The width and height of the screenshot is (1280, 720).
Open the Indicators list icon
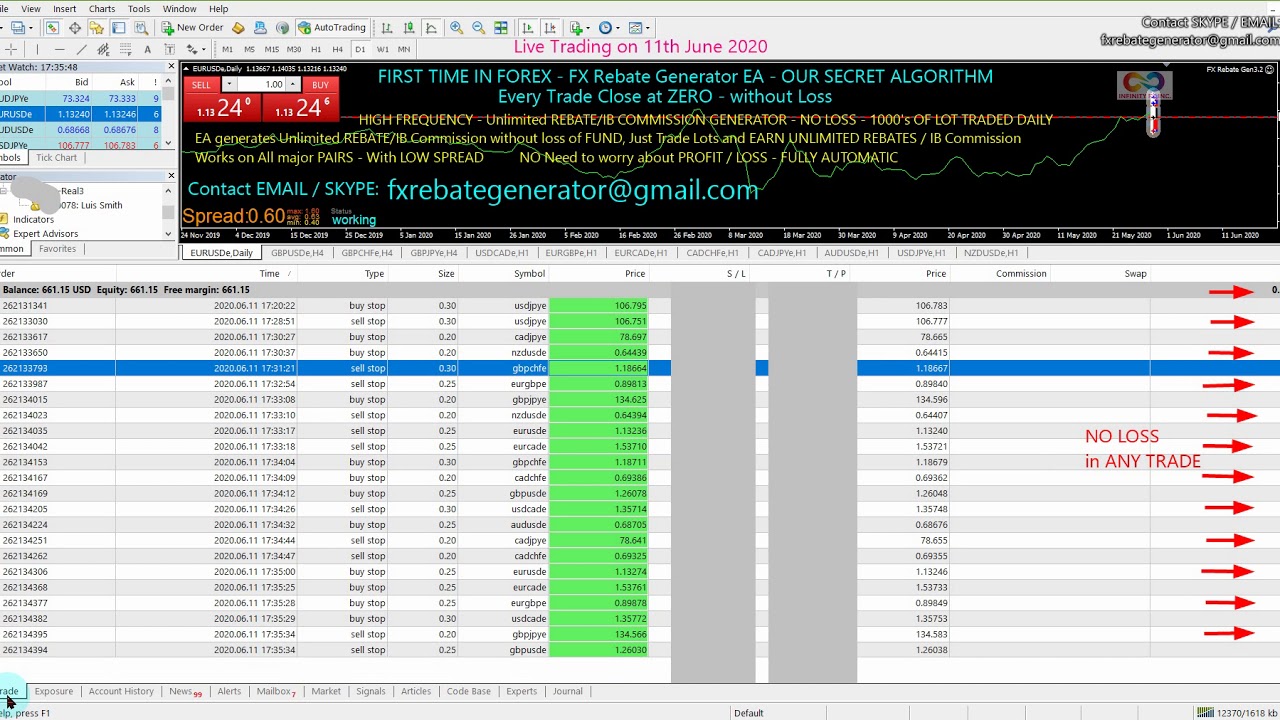[576, 27]
